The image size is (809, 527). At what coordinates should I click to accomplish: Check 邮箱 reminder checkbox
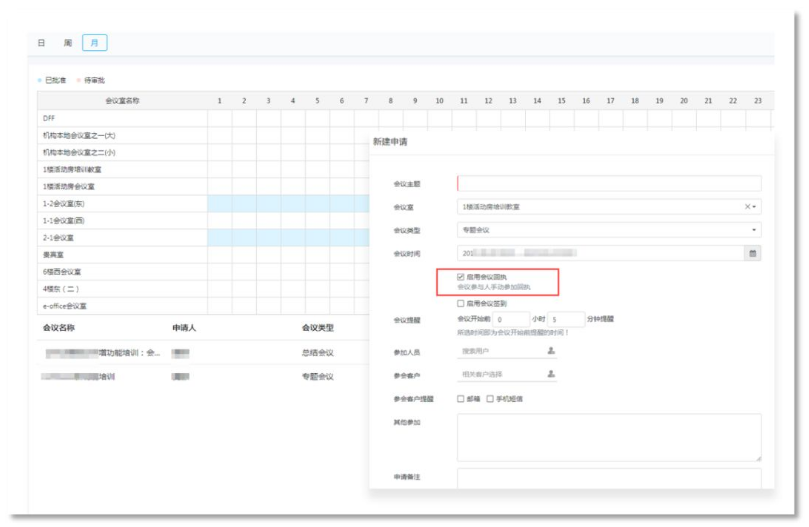461,398
